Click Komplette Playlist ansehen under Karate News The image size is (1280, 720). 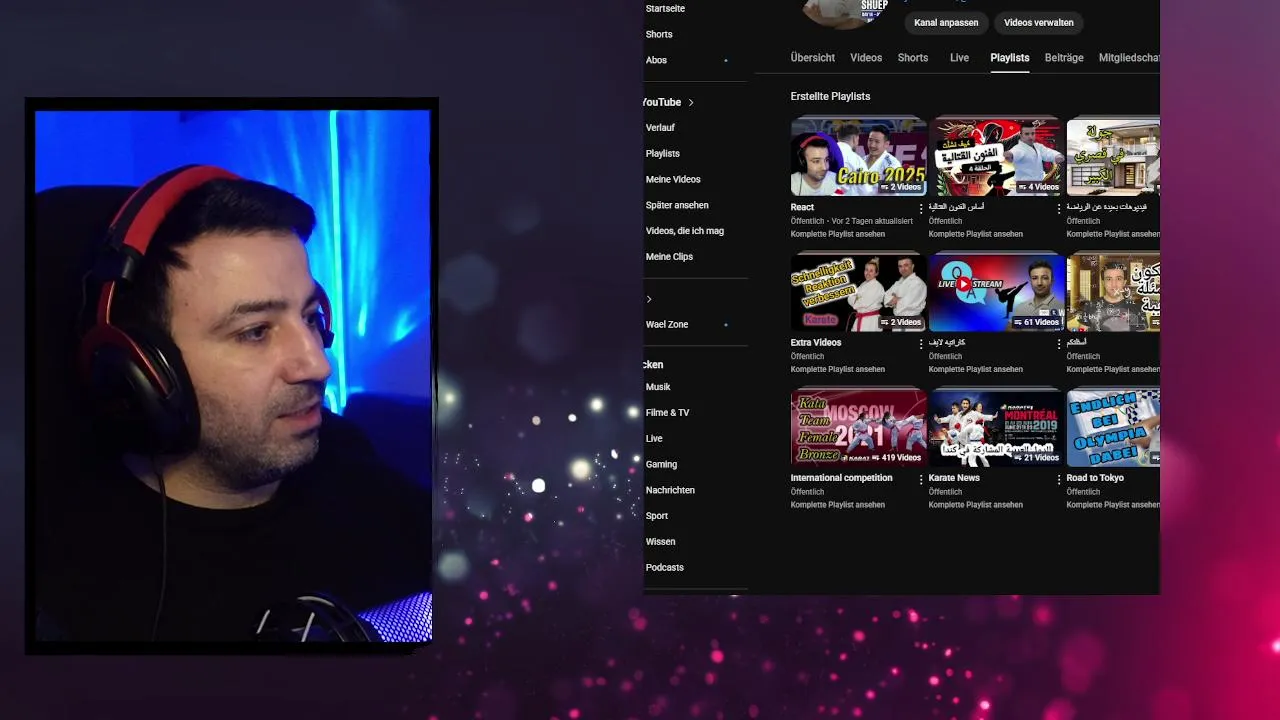[975, 505]
